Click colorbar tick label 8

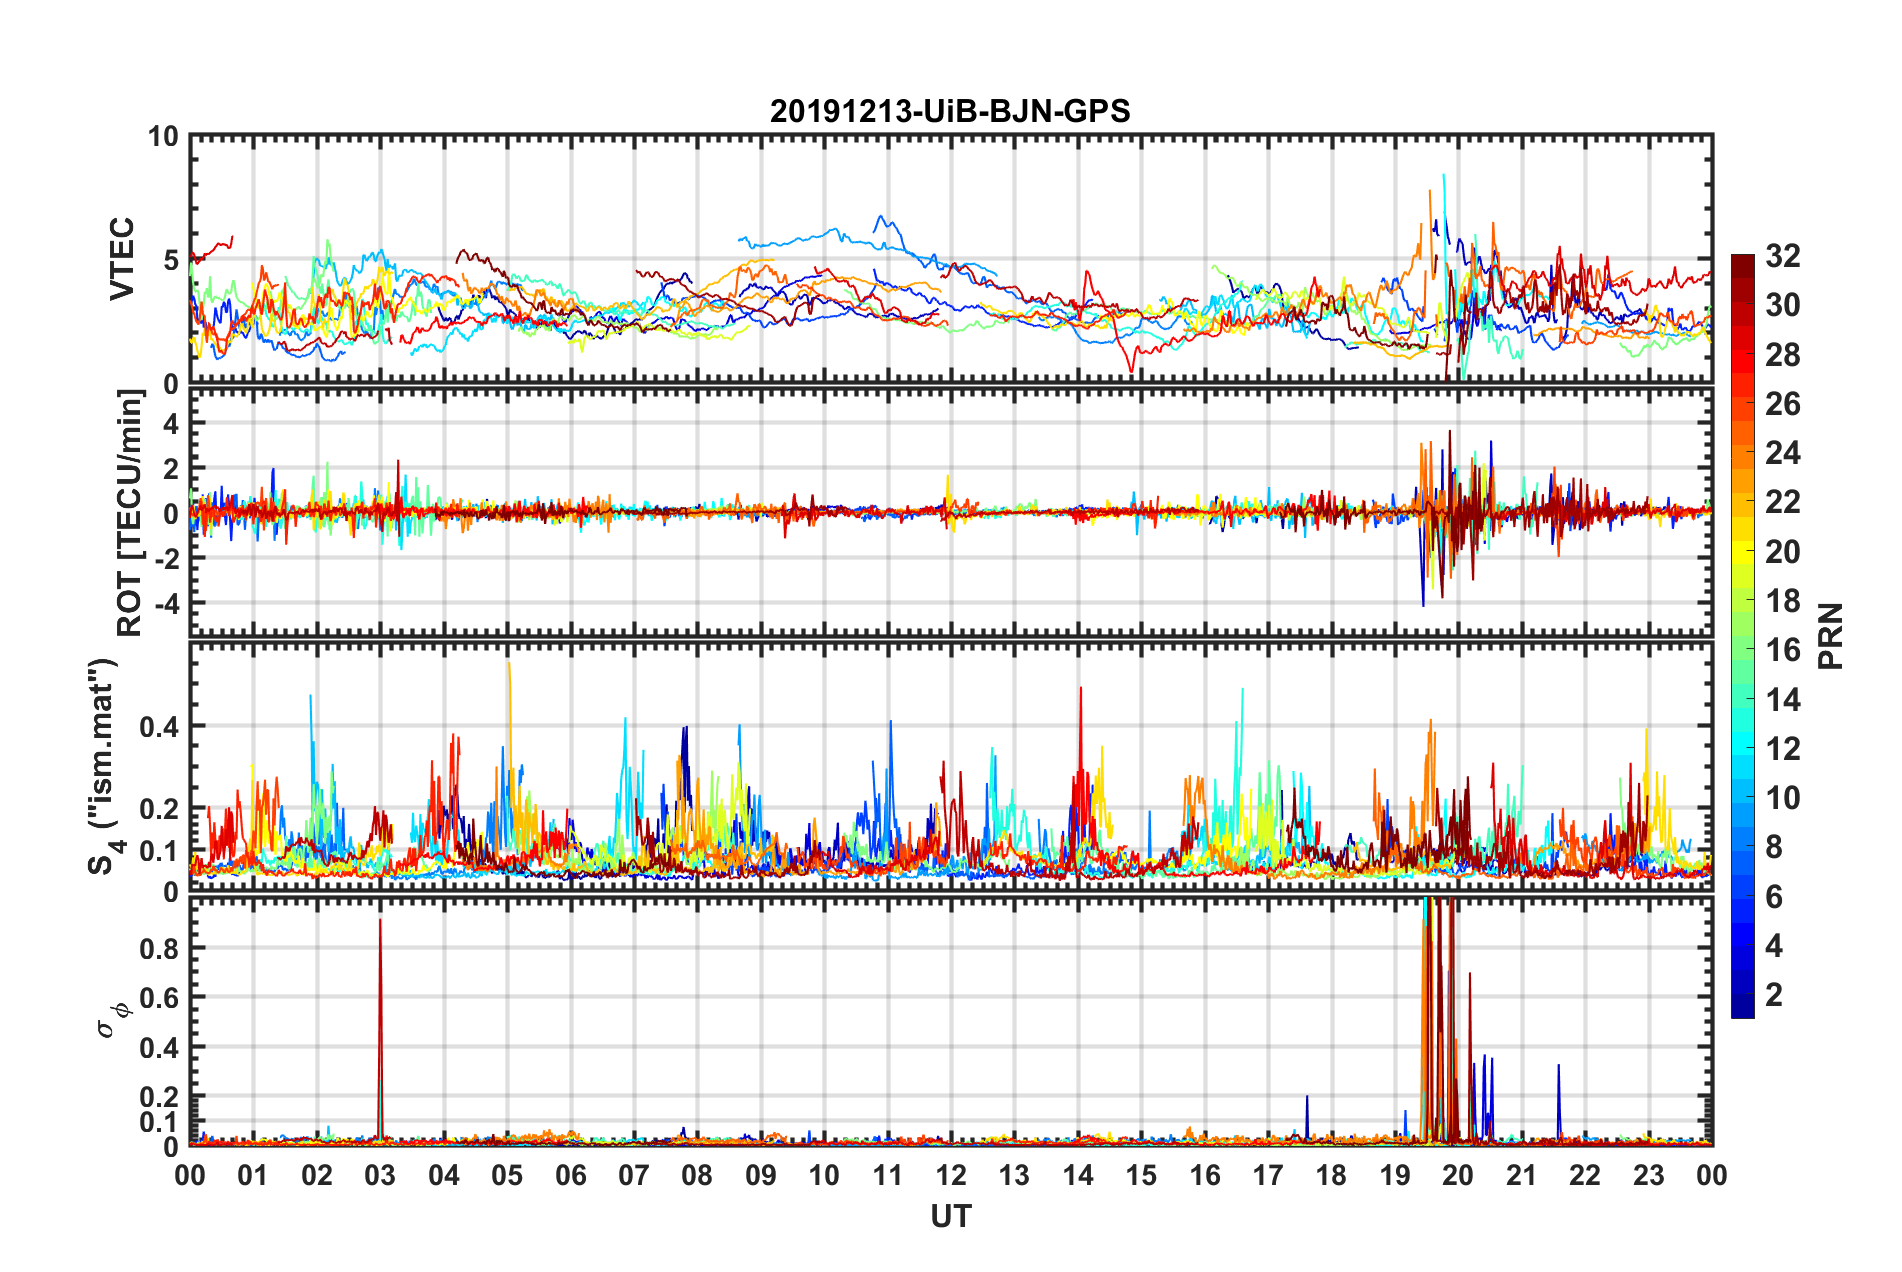[x=1774, y=847]
